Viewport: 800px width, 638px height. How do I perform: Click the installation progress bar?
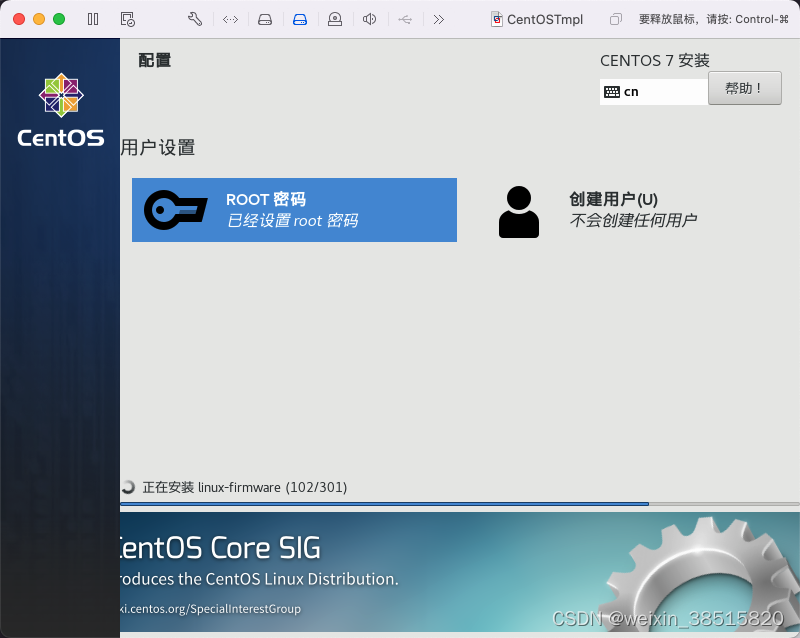pyautogui.click(x=460, y=504)
